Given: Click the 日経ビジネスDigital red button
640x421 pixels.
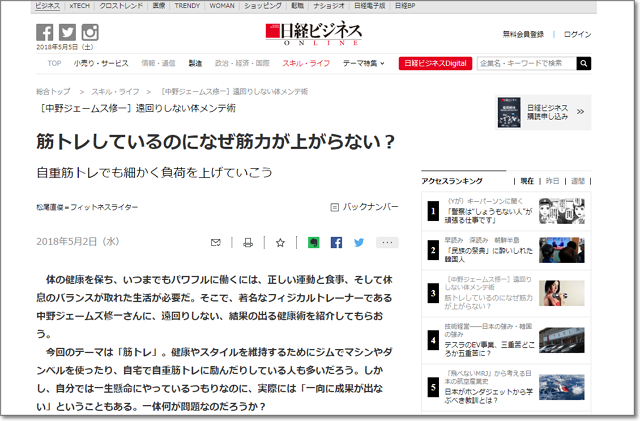Looking at the screenshot, I should click(433, 63).
